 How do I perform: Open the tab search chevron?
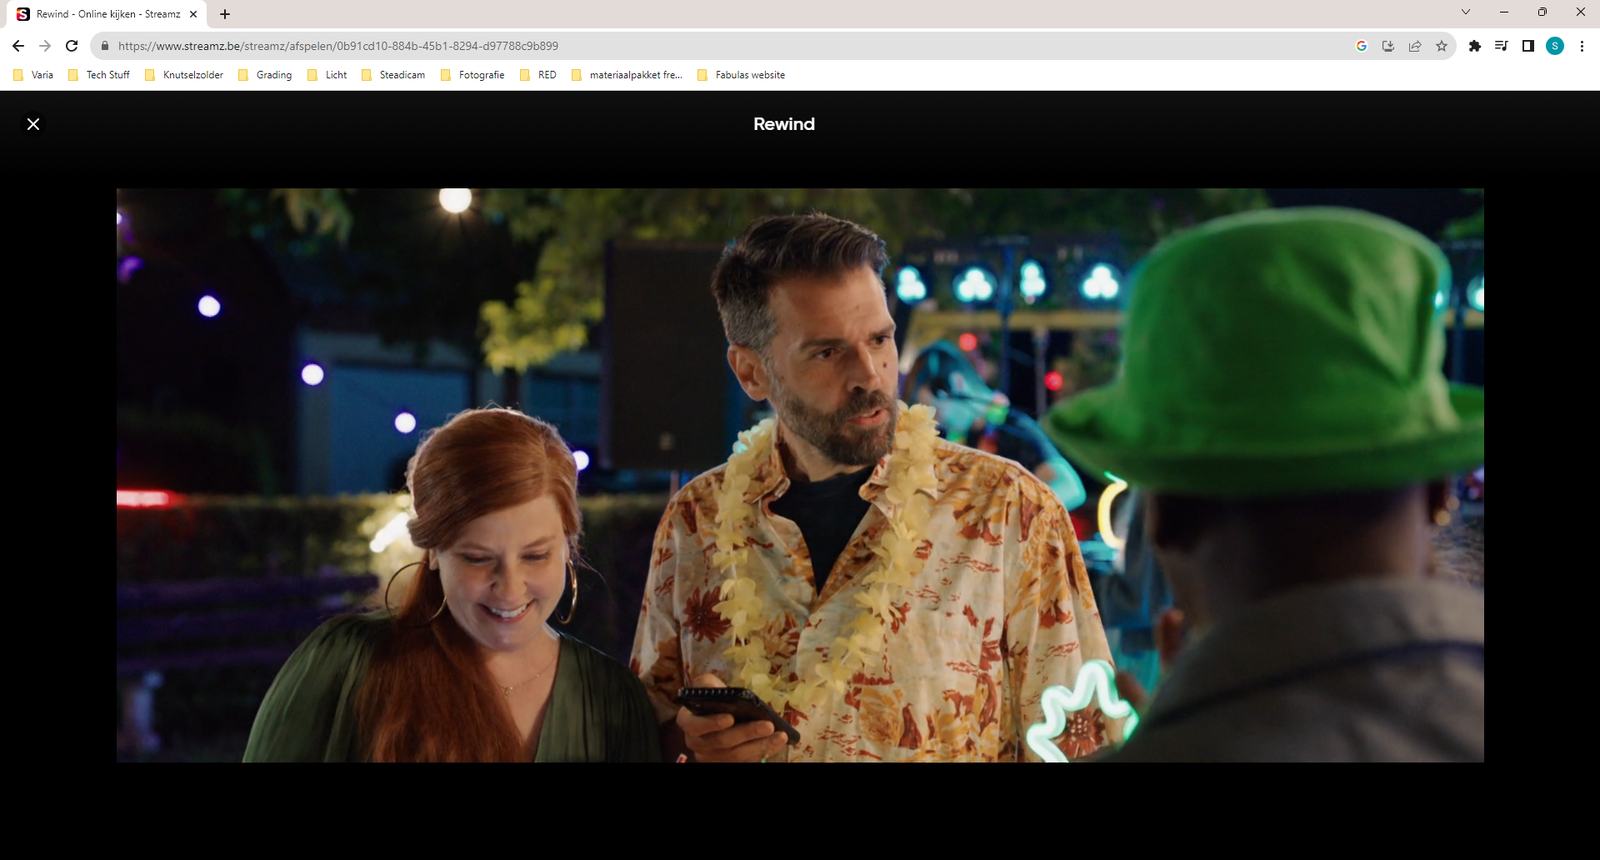pos(1466,12)
